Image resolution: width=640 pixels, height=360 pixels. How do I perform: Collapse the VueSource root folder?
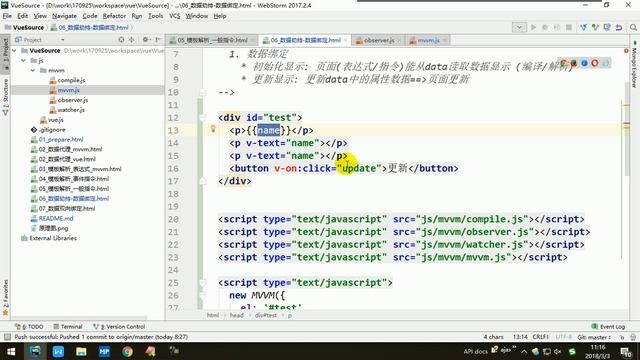click(15, 51)
